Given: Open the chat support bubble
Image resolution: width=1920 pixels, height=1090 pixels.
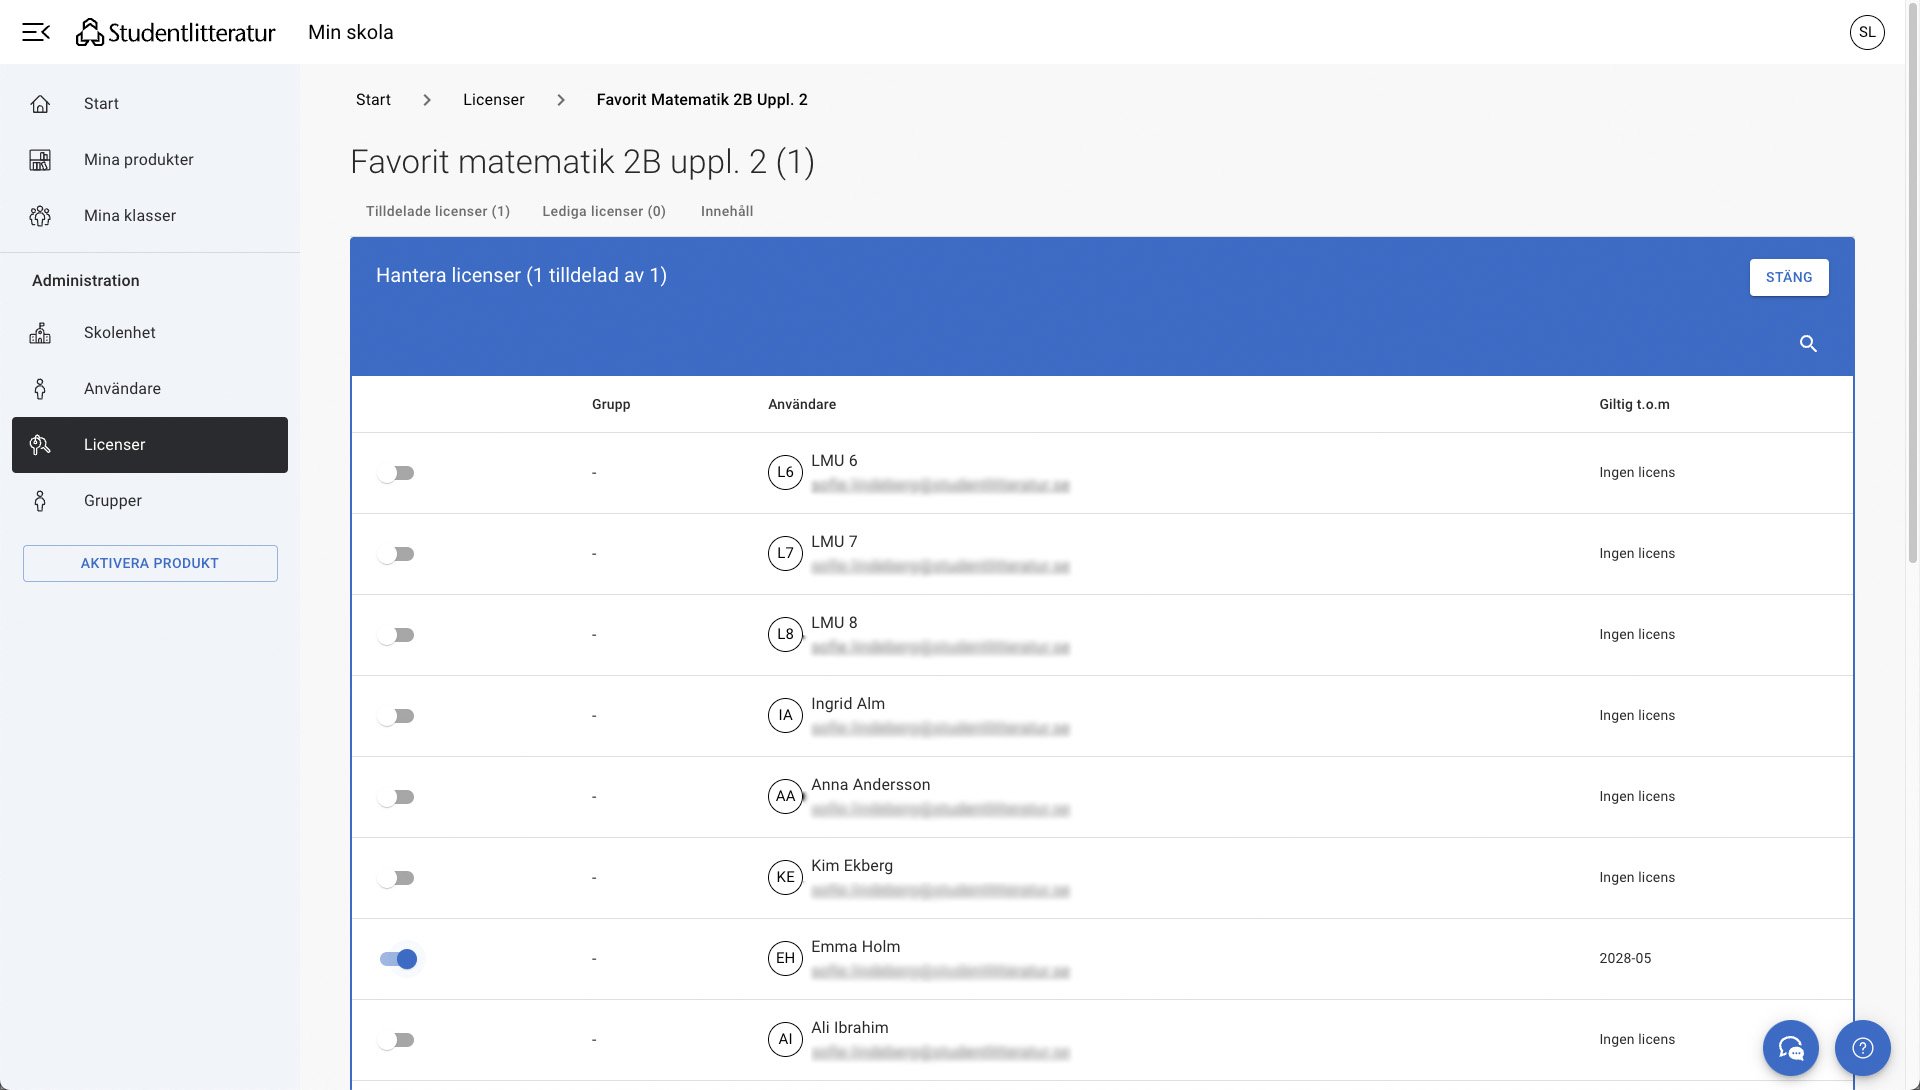Looking at the screenshot, I should tap(1790, 1048).
